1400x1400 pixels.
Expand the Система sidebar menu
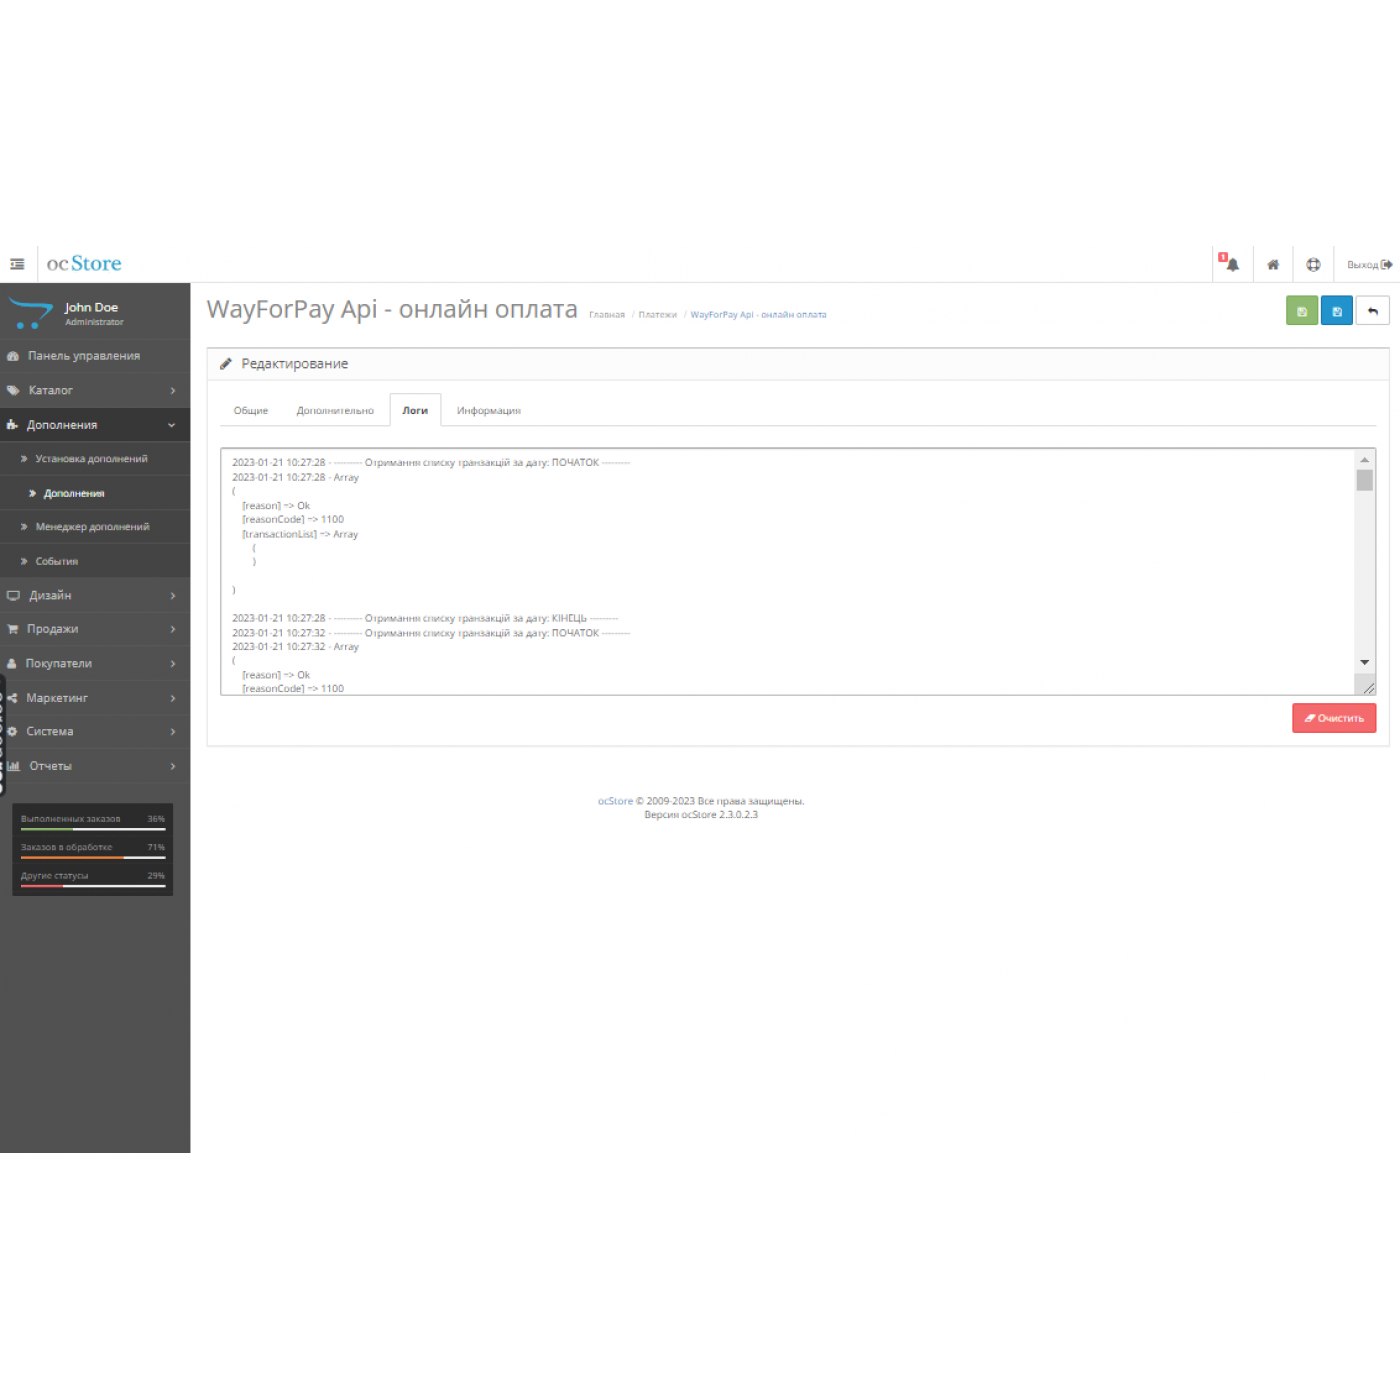click(x=95, y=732)
